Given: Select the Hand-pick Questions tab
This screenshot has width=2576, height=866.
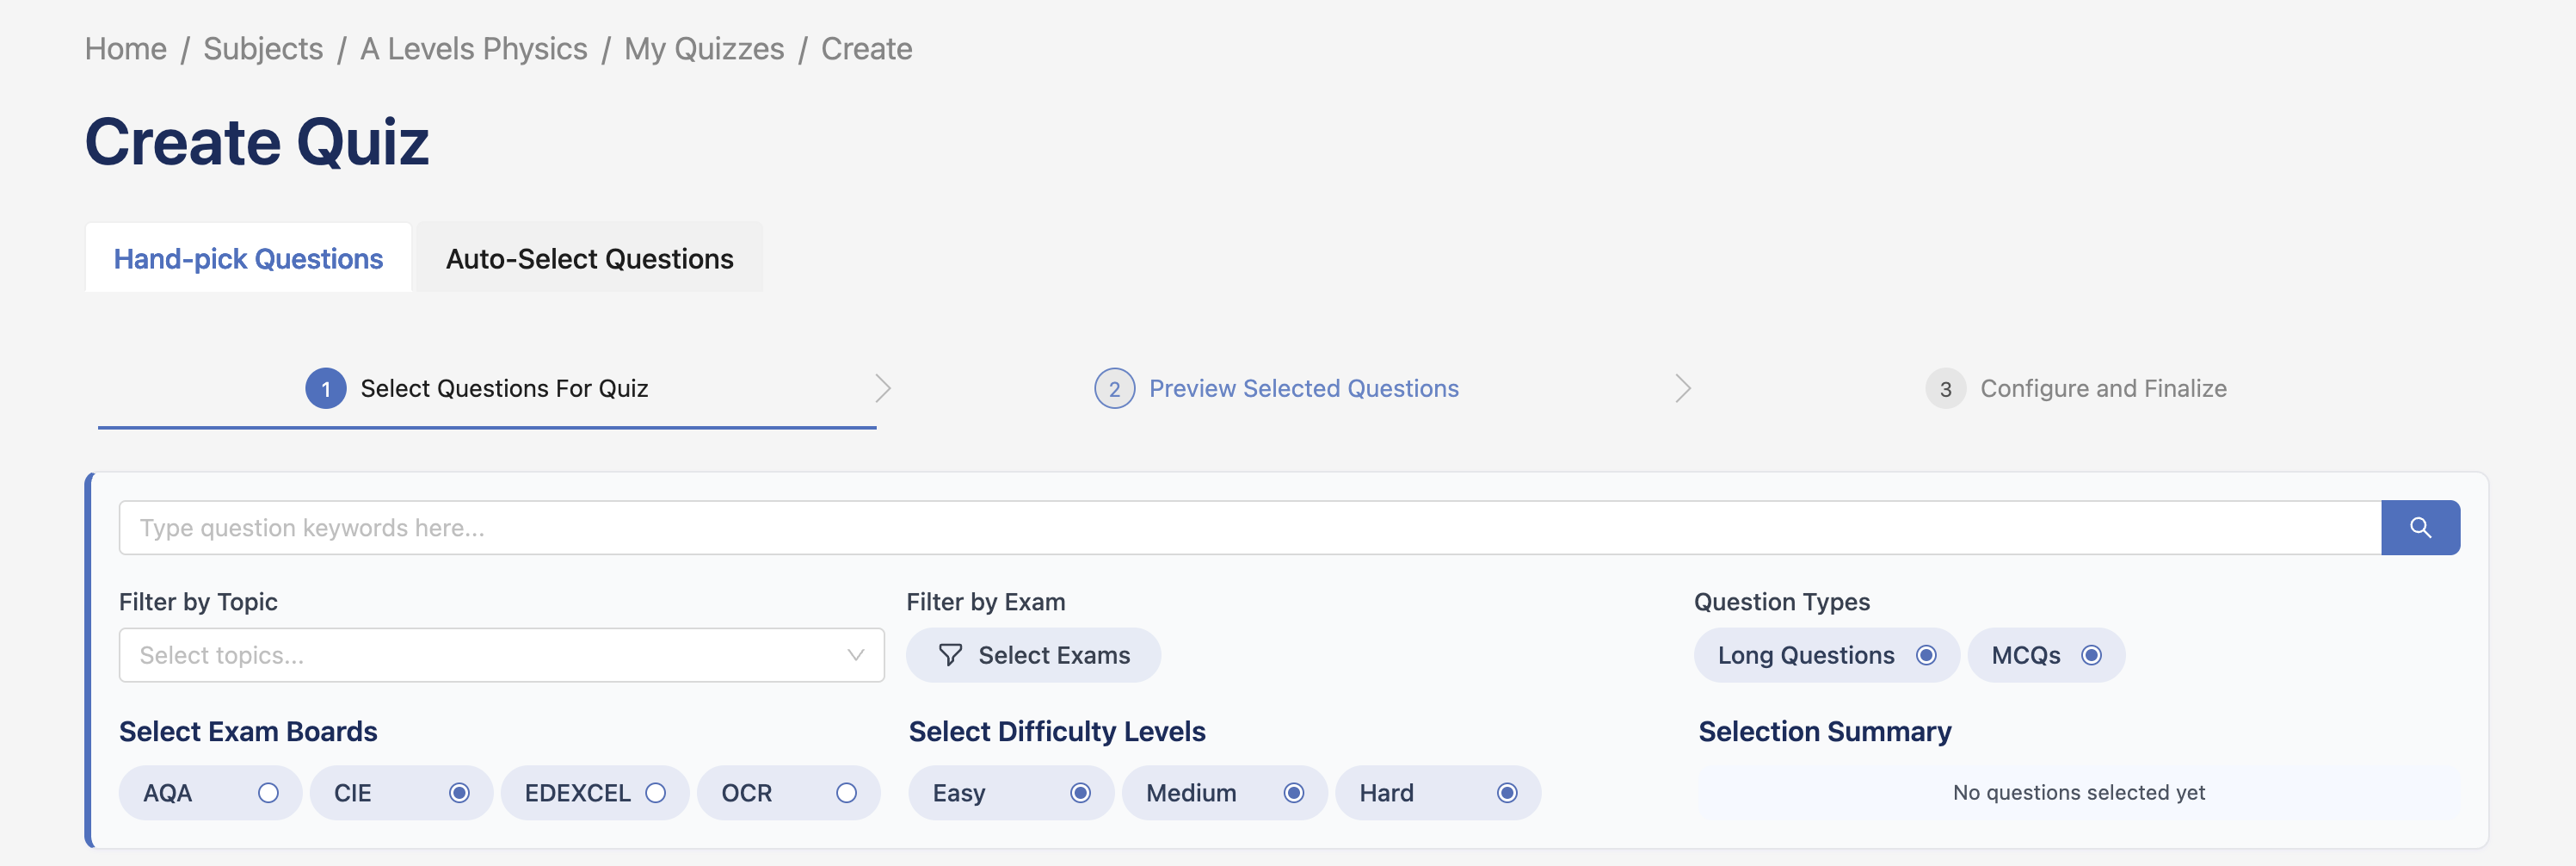Looking at the screenshot, I should coord(248,258).
